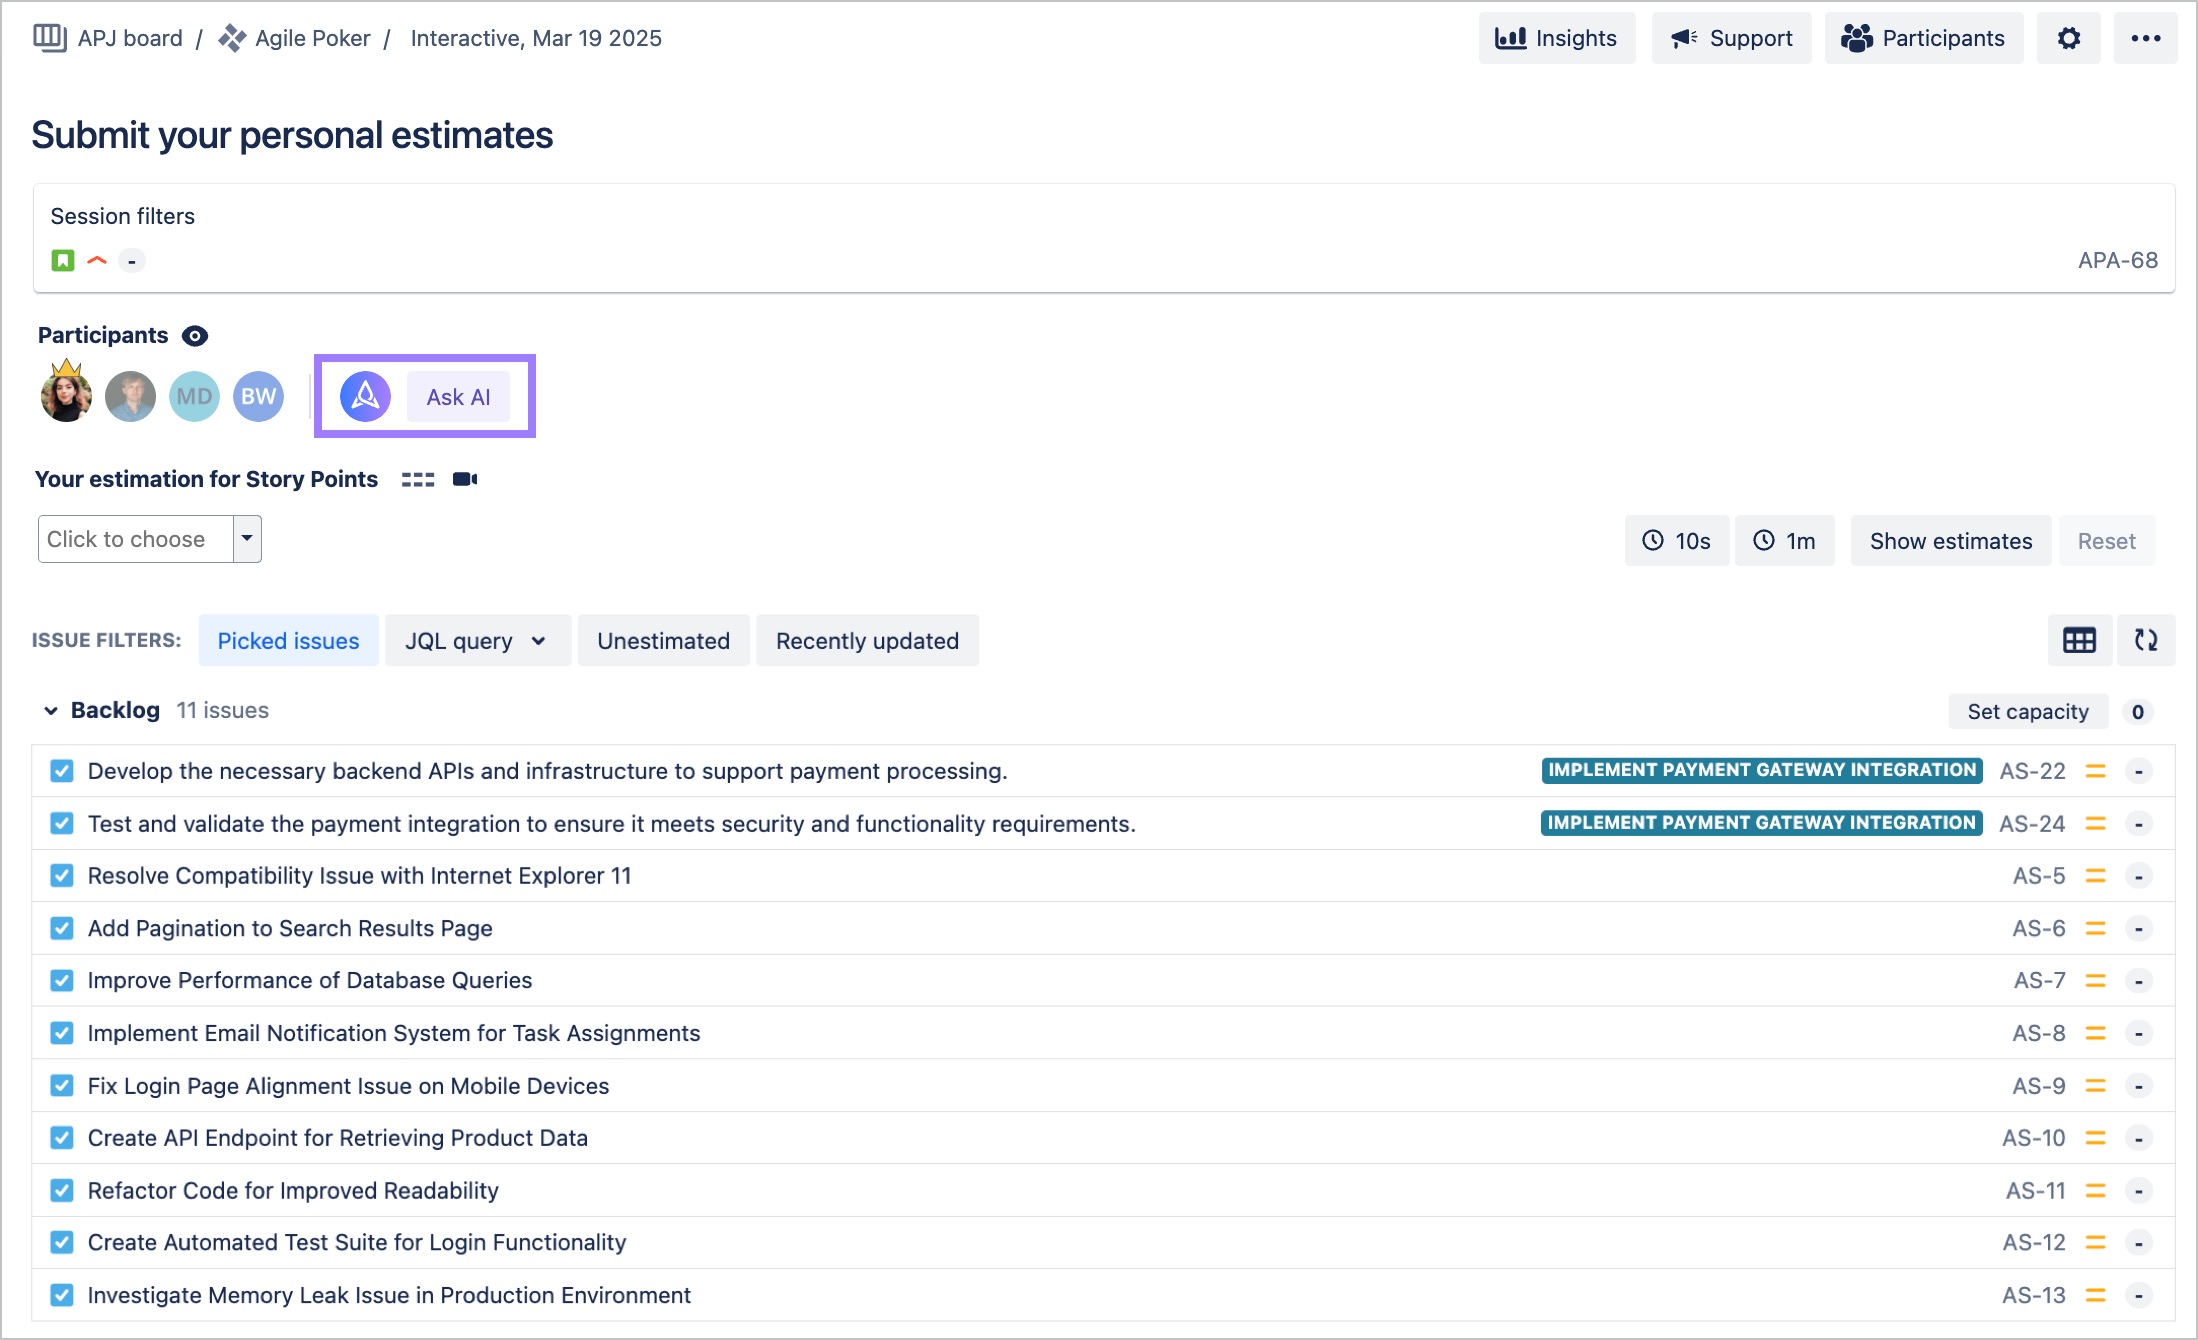The image size is (2198, 1340).
Task: Uncheck Investigate Memory Leak Issue checkbox
Action: [x=62, y=1295]
